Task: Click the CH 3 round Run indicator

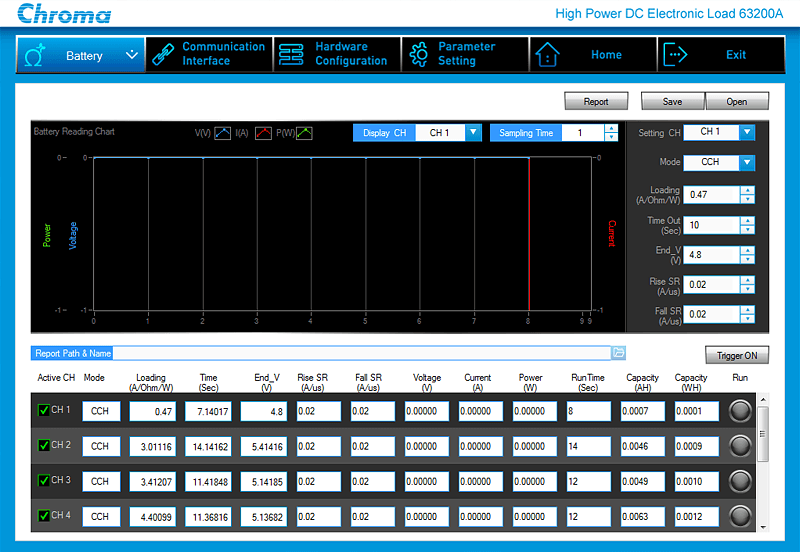Action: [x=740, y=481]
